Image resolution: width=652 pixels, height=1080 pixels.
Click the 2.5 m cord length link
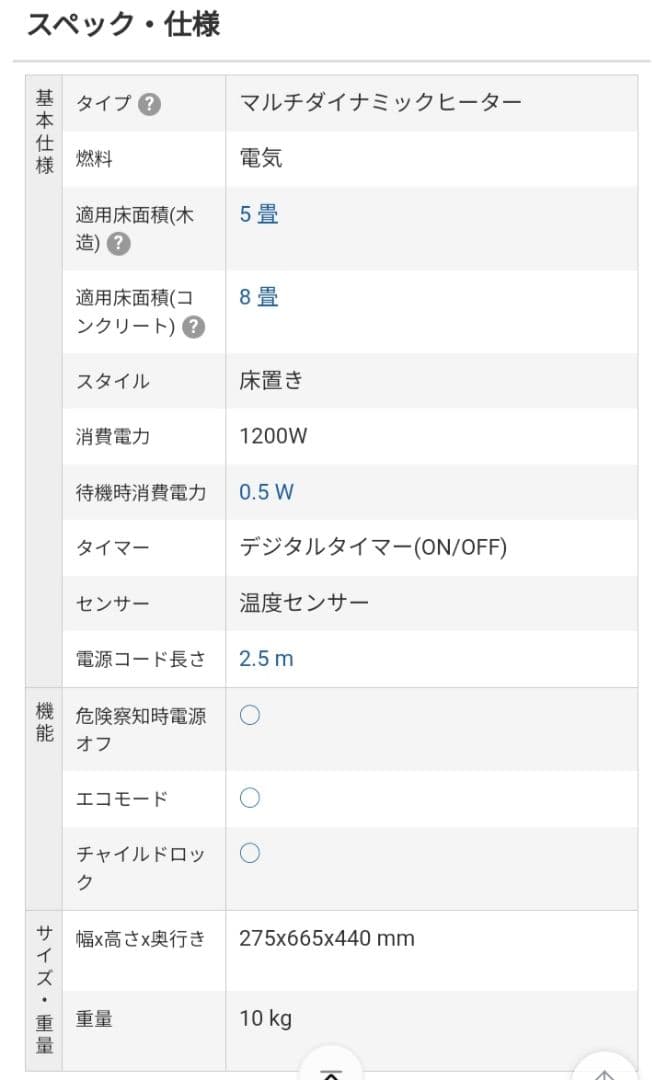(264, 659)
